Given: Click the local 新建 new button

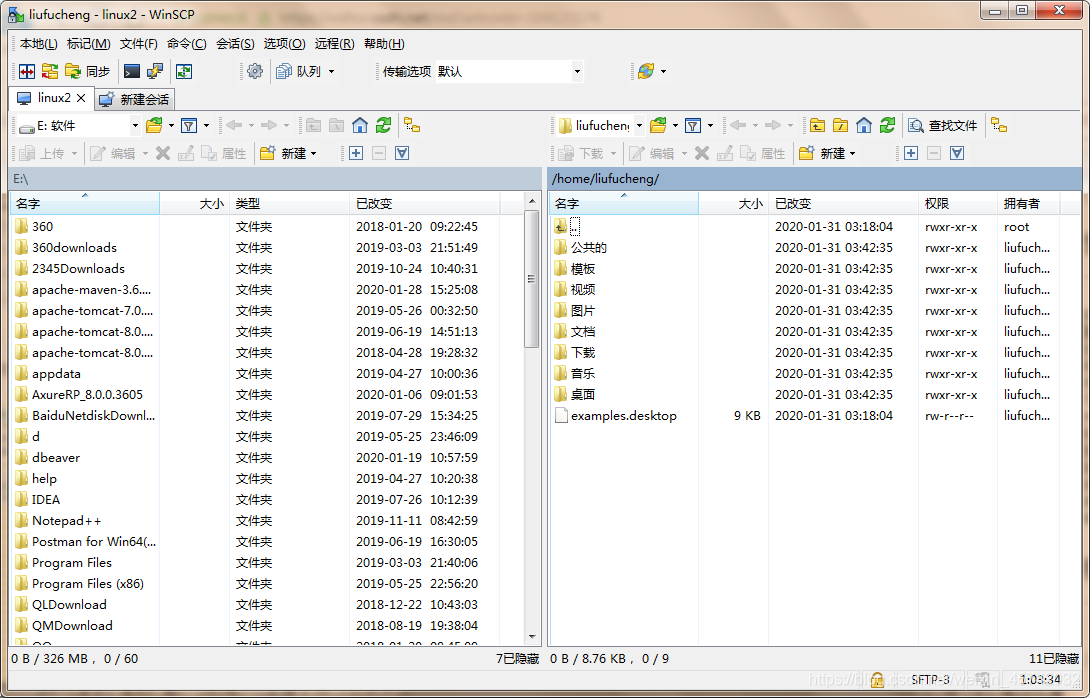Looking at the screenshot, I should pyautogui.click(x=283, y=154).
